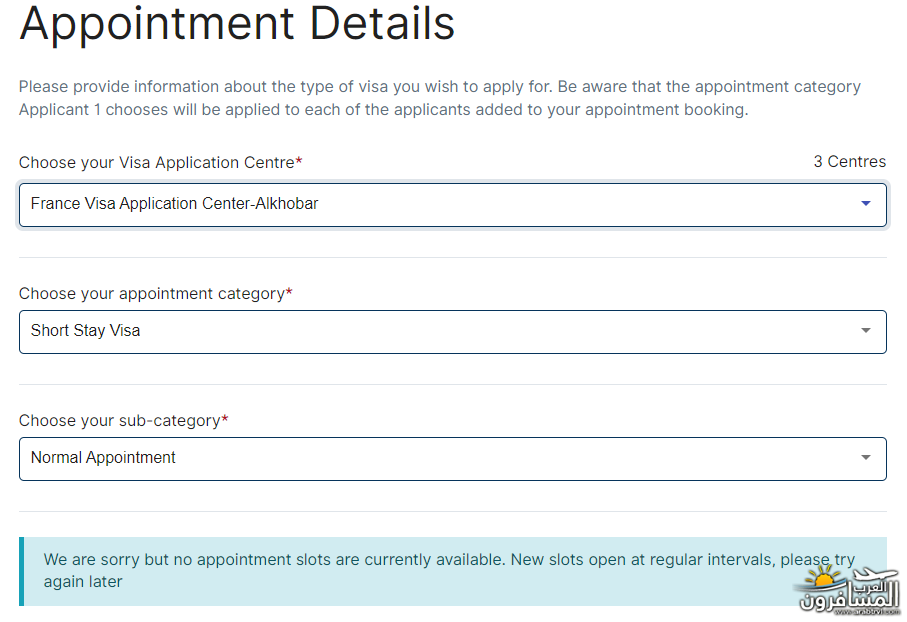Click the 3 Centres counter text
Image resolution: width=907 pixels, height=622 pixels.
(x=849, y=161)
